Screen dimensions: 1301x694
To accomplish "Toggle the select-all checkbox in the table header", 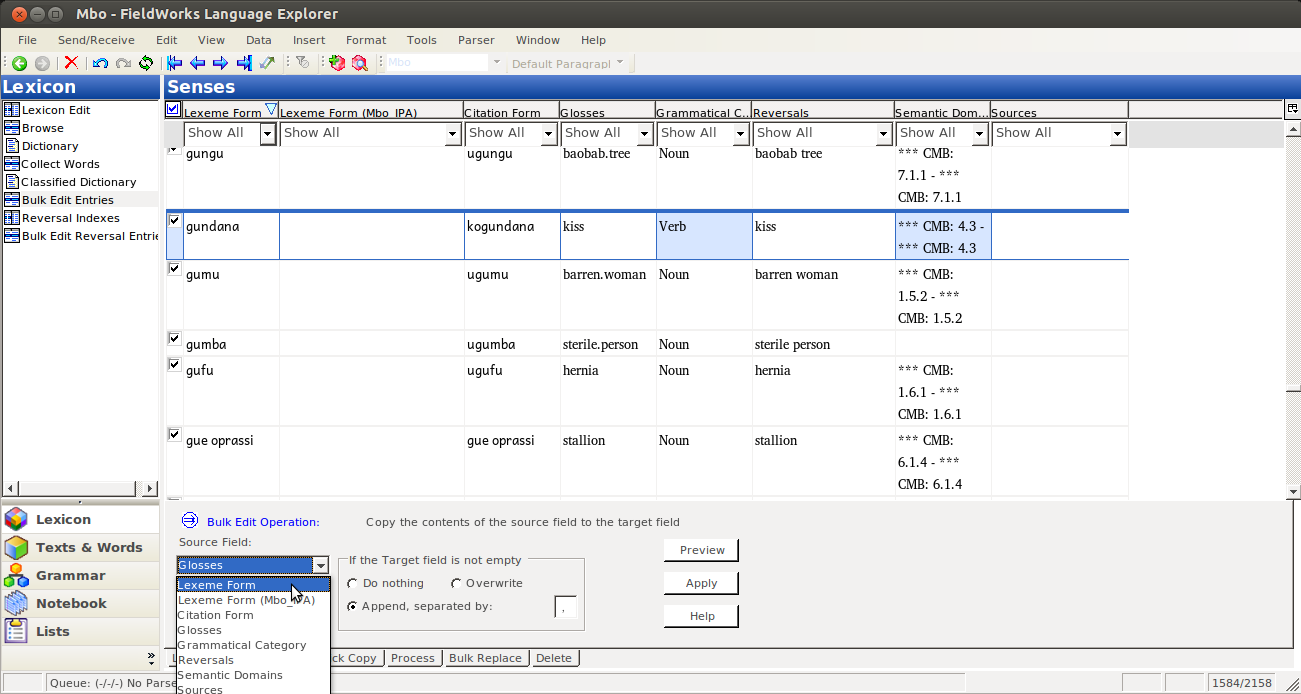I will 173,109.
